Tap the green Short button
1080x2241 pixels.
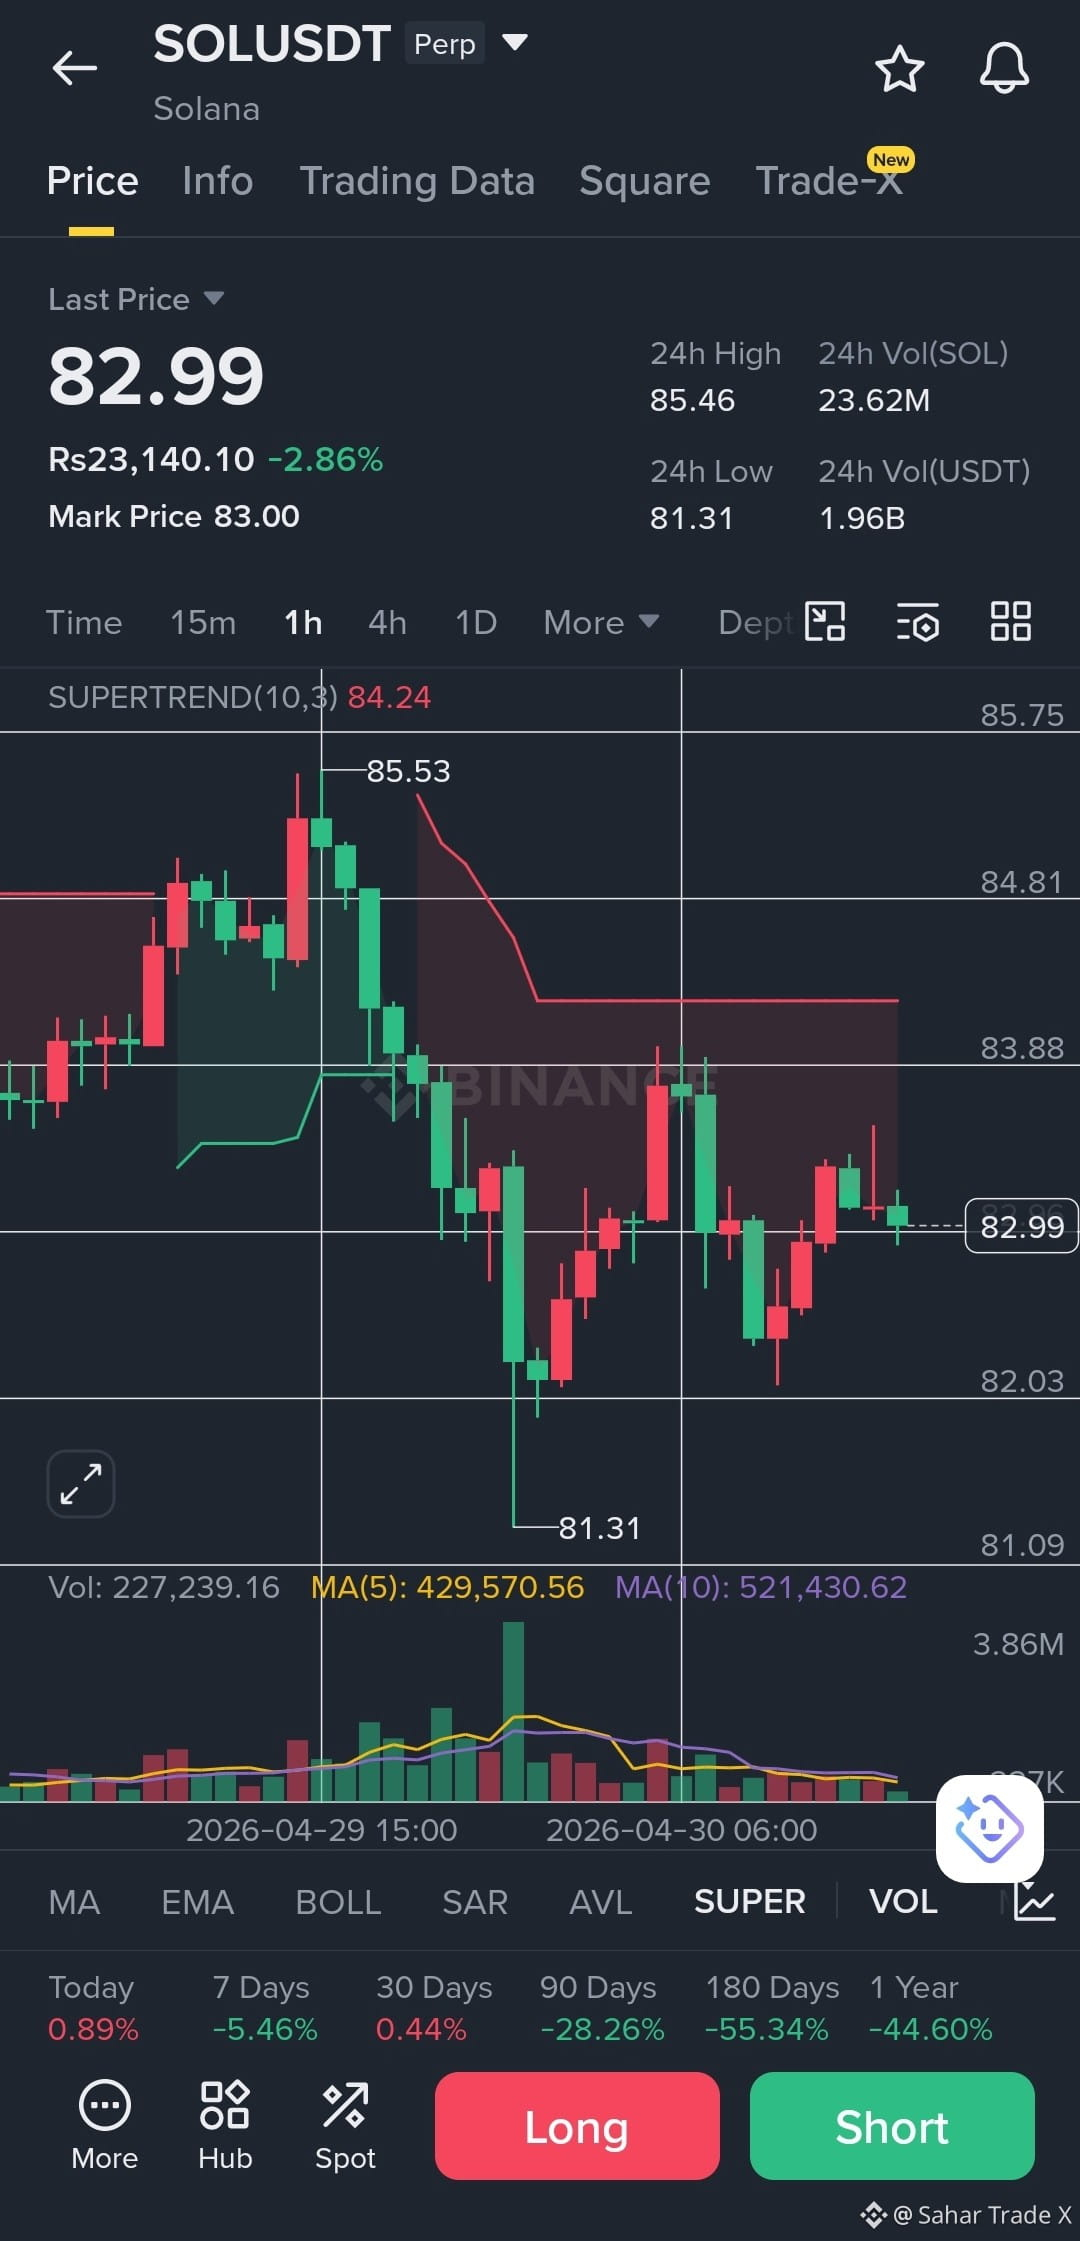[x=892, y=2126]
